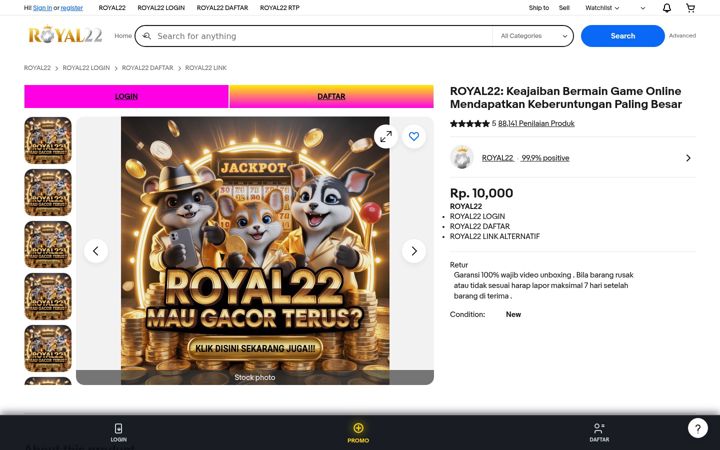Click Home link beside the logo
Image resolution: width=720 pixels, height=450 pixels.
tap(123, 36)
